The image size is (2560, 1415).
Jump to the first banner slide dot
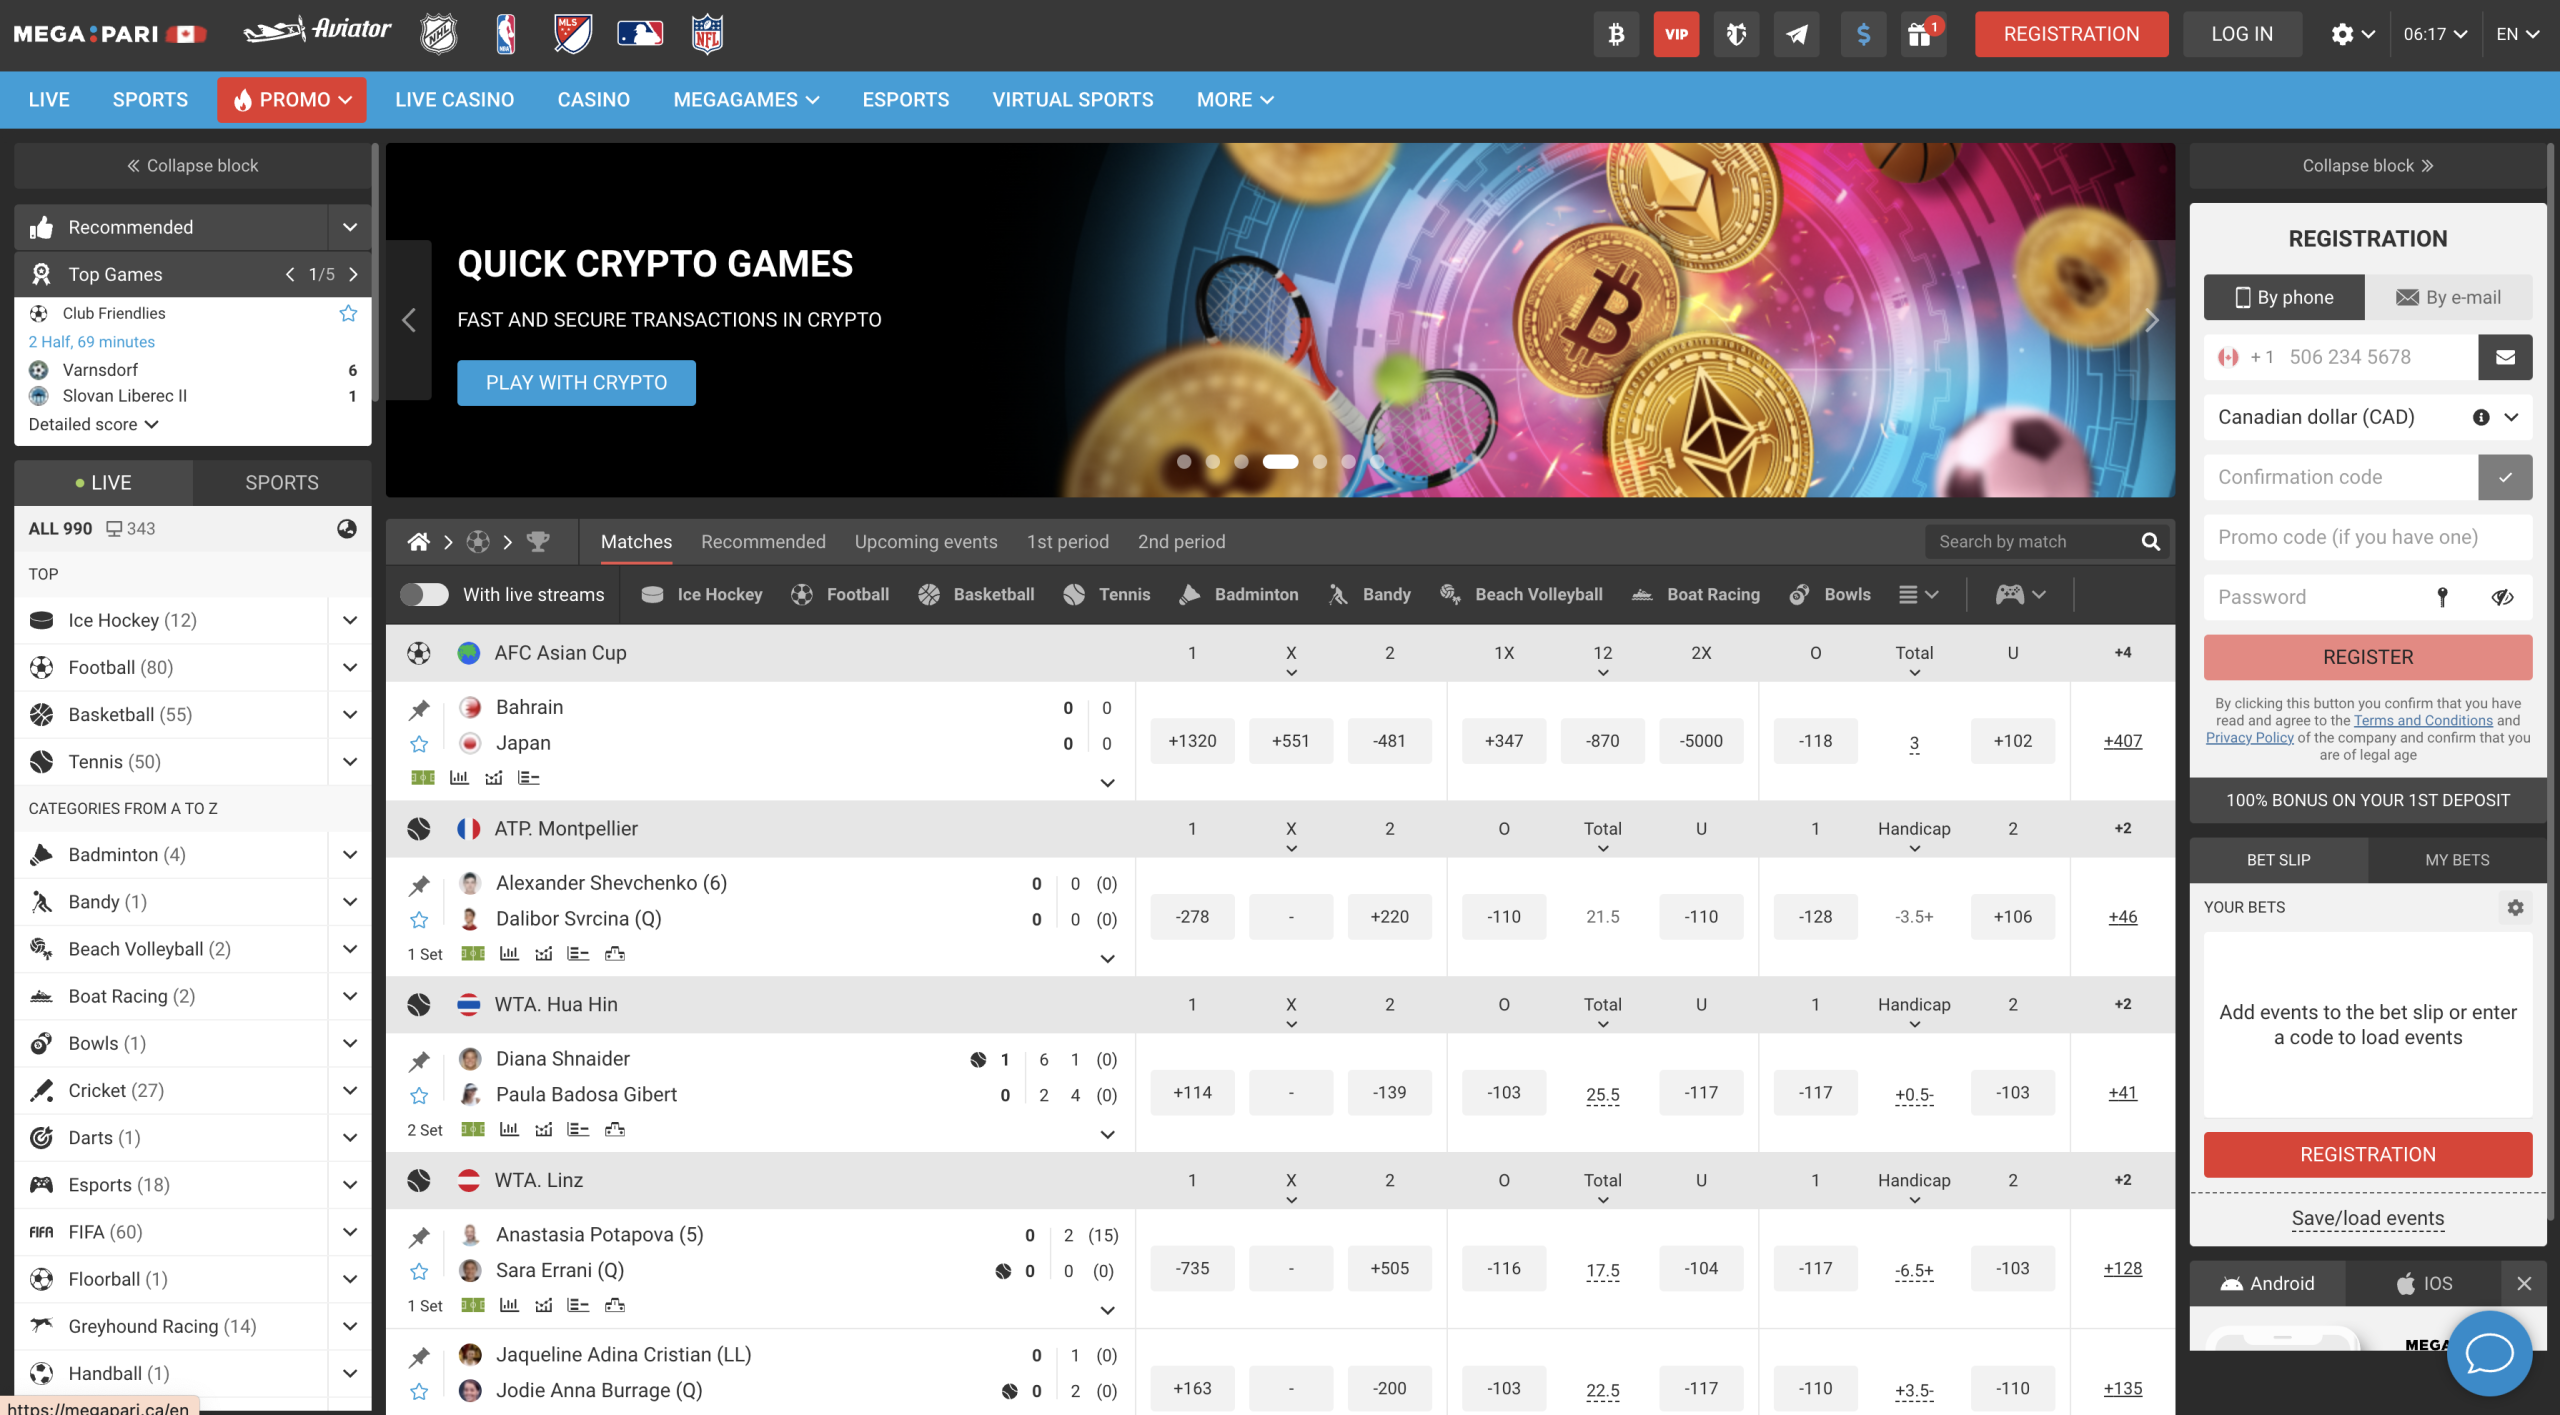click(x=1184, y=461)
